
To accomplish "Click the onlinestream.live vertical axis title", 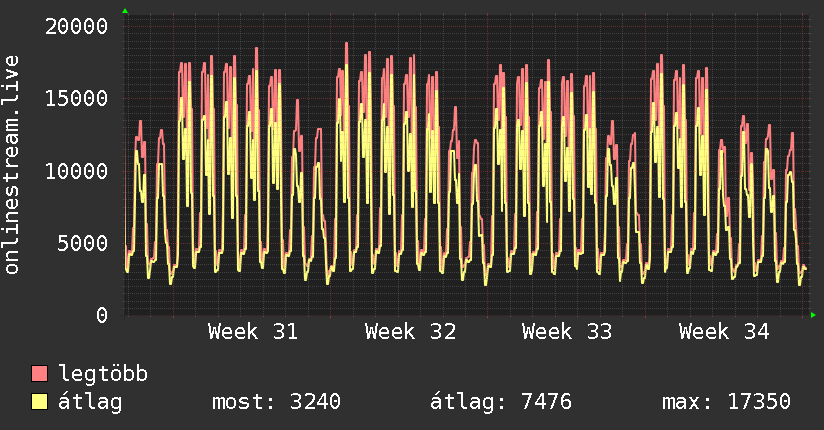I will pyautogui.click(x=12, y=165).
